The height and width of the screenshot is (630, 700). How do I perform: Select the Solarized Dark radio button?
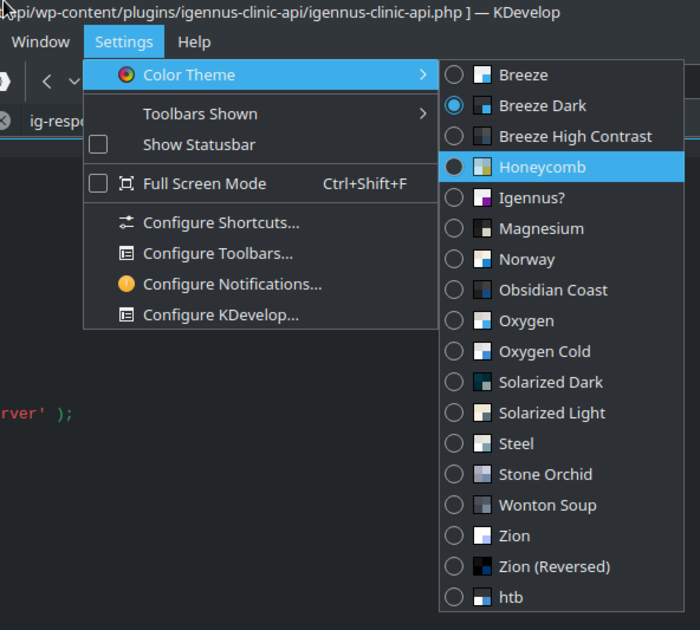point(454,383)
